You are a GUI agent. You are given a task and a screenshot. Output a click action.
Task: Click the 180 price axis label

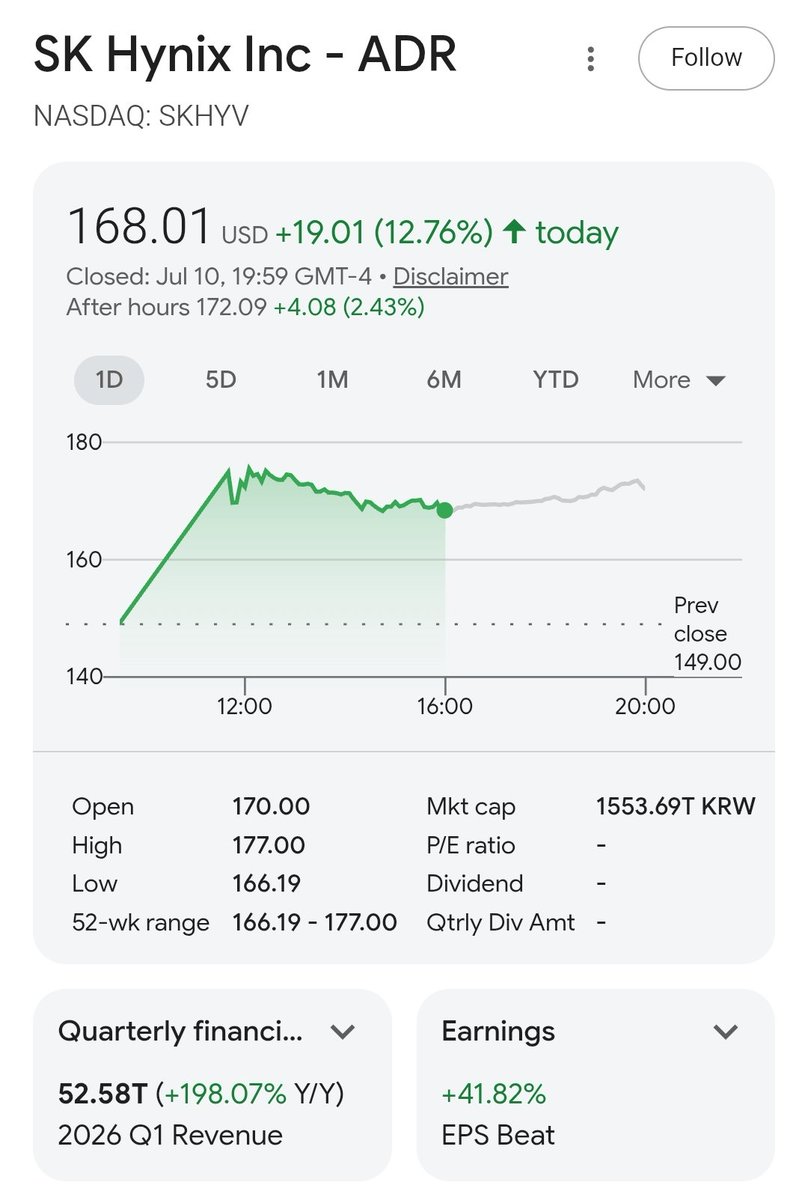click(84, 442)
